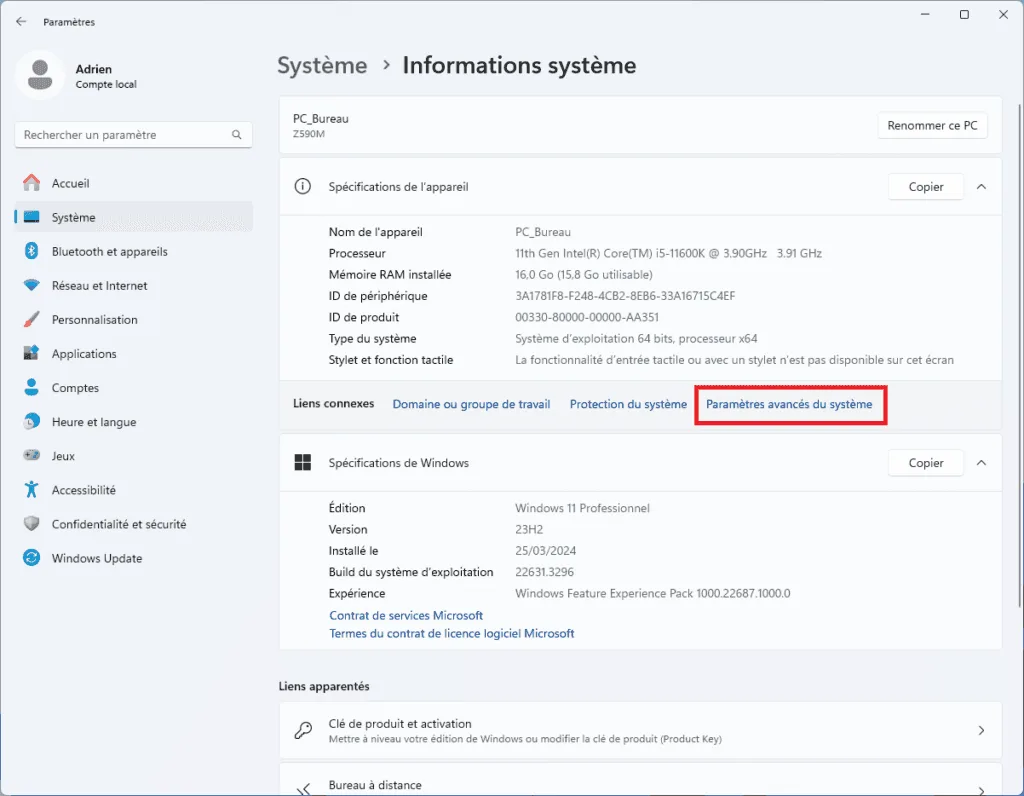
Task: Open Paramètres avancés du système link
Action: pos(789,404)
